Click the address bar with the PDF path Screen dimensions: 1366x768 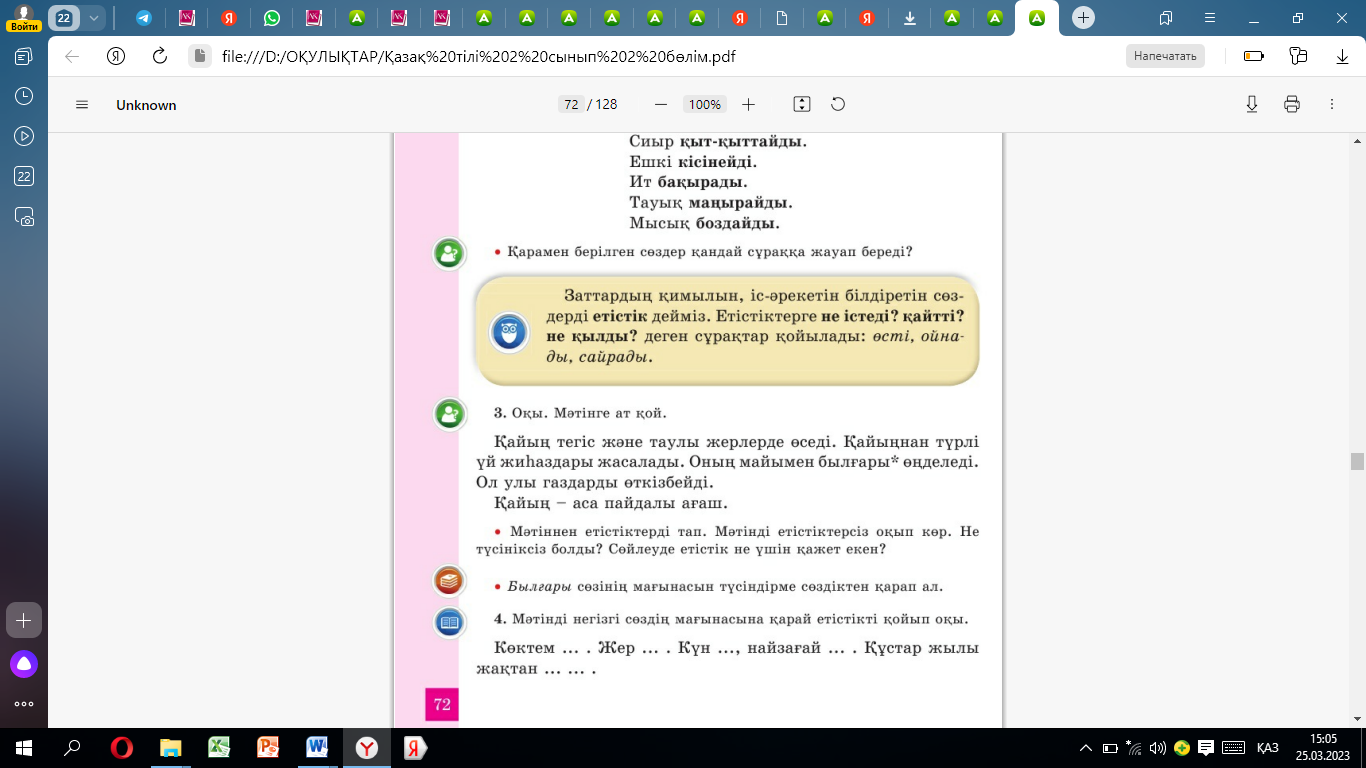(x=478, y=56)
